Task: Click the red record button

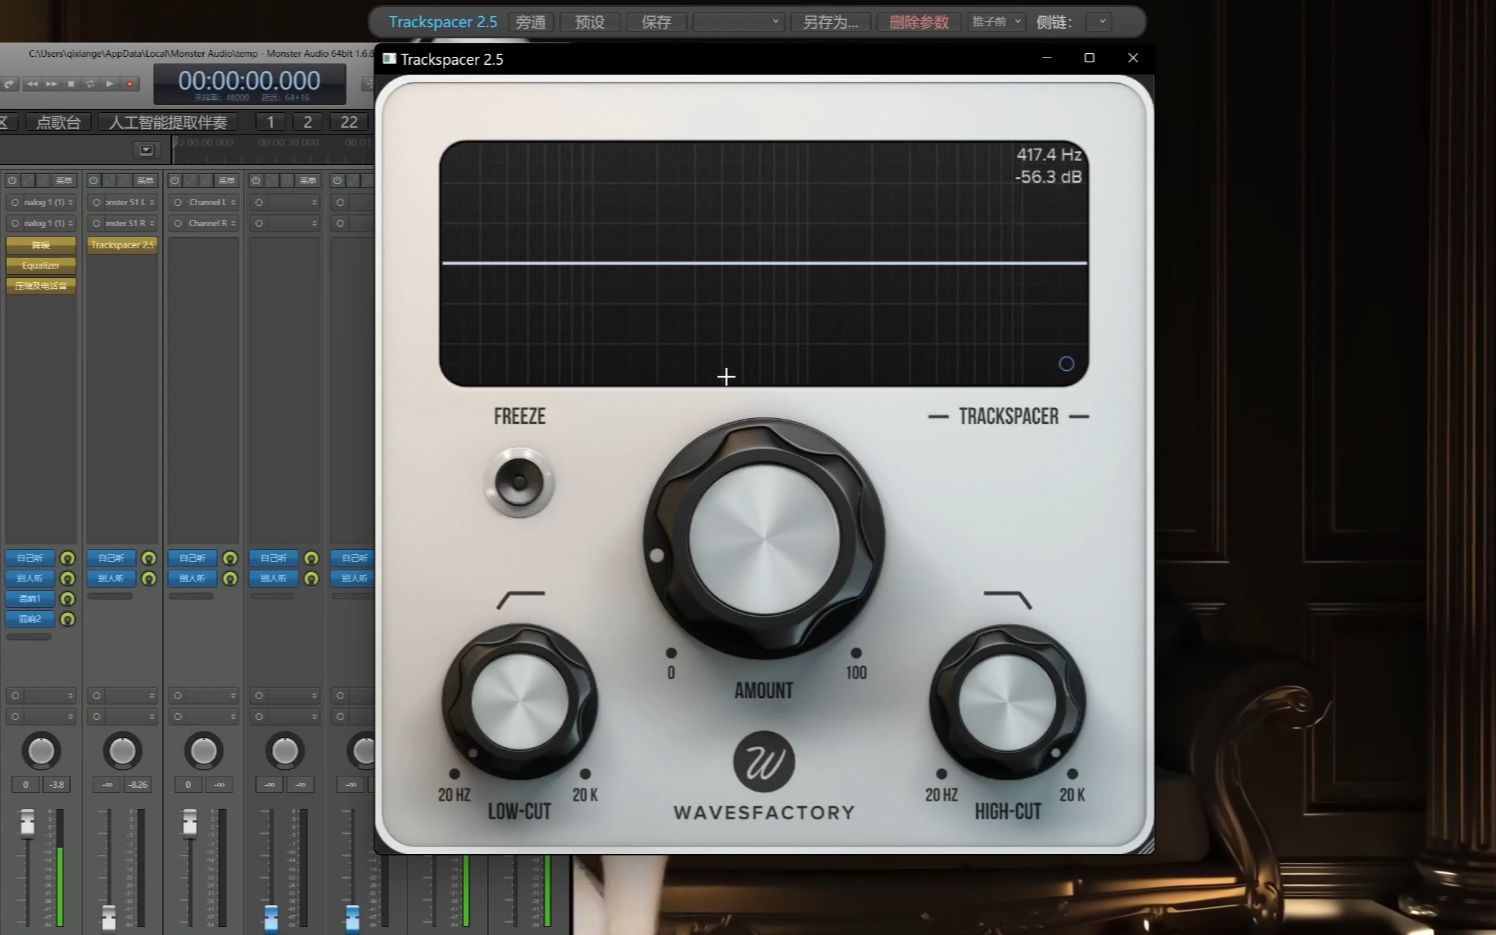Action: pyautogui.click(x=130, y=84)
